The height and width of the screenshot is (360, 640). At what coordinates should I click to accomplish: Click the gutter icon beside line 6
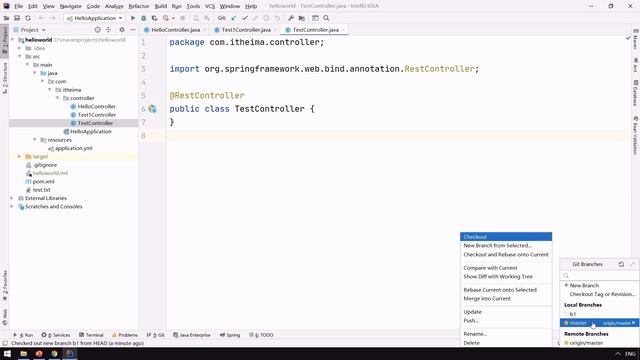(x=153, y=109)
